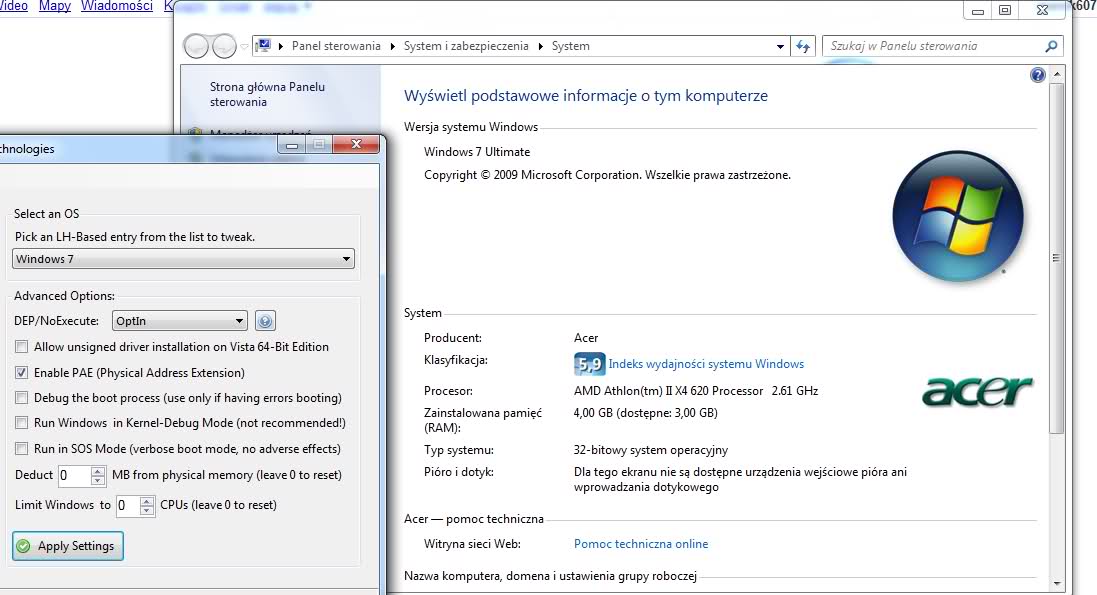This screenshot has height=595, width=1097.
Task: Enable Allow unsigned driver installation checkbox
Action: (x=22, y=346)
